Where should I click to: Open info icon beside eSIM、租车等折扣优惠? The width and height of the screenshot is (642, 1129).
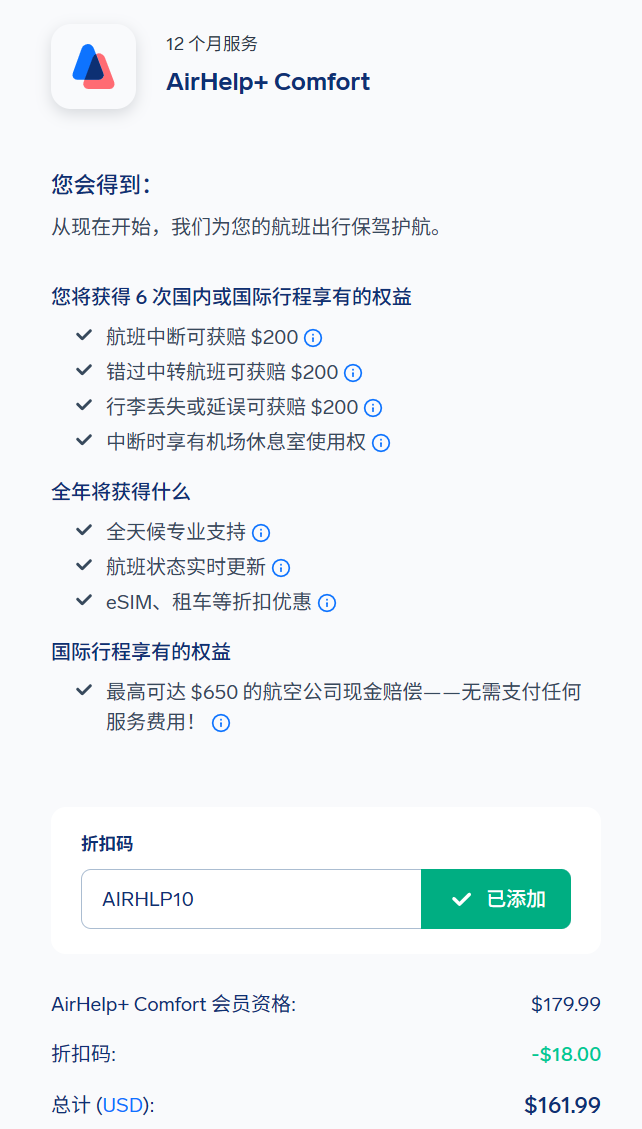tap(327, 602)
